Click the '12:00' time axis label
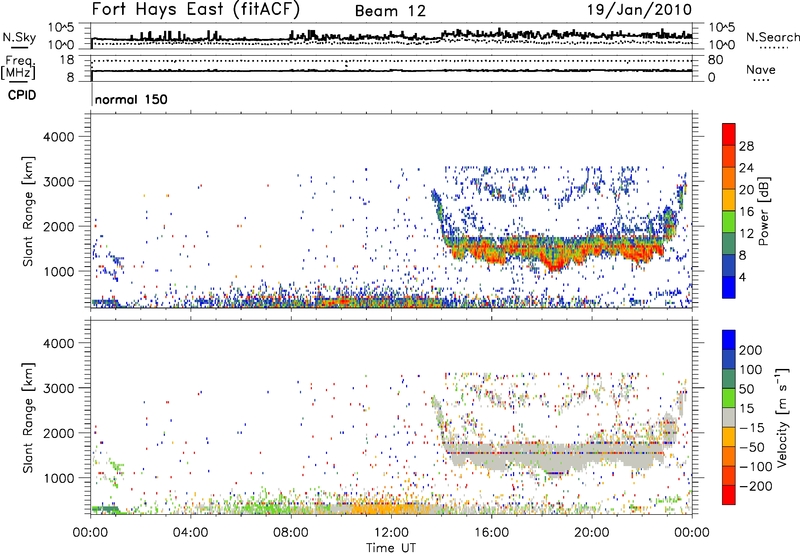 tap(391, 533)
